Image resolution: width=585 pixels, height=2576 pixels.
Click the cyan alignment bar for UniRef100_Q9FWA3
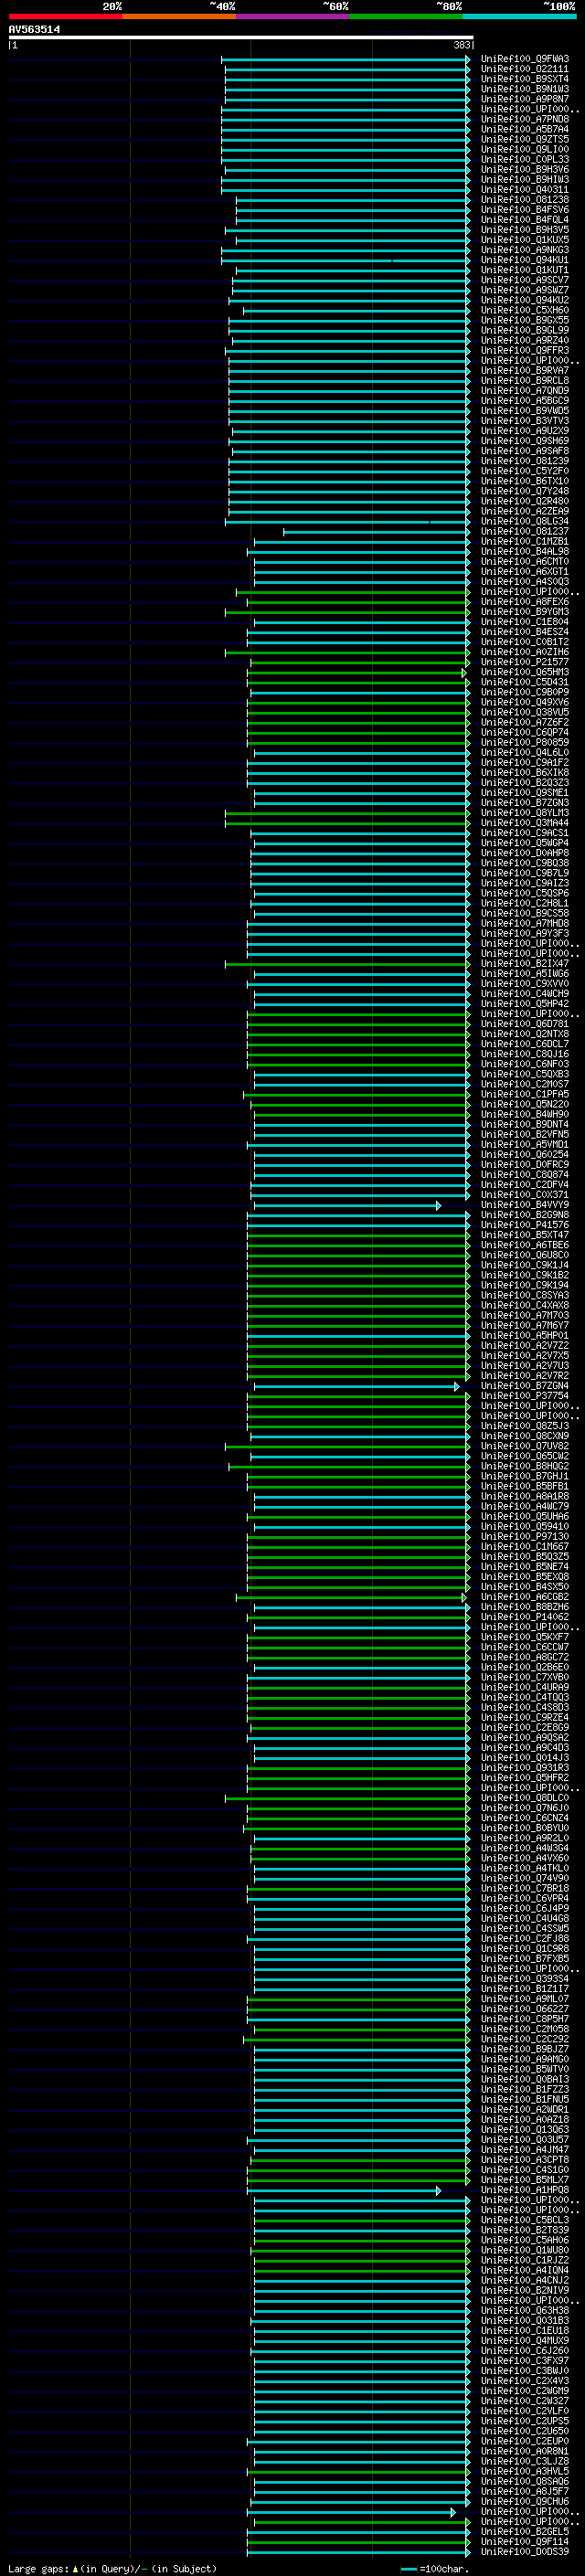coord(345,59)
